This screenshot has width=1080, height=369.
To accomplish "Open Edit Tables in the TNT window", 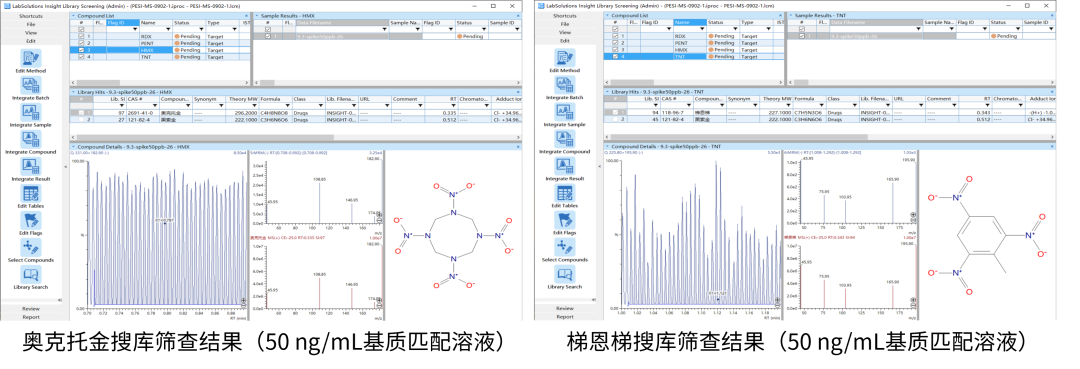I will (x=565, y=193).
